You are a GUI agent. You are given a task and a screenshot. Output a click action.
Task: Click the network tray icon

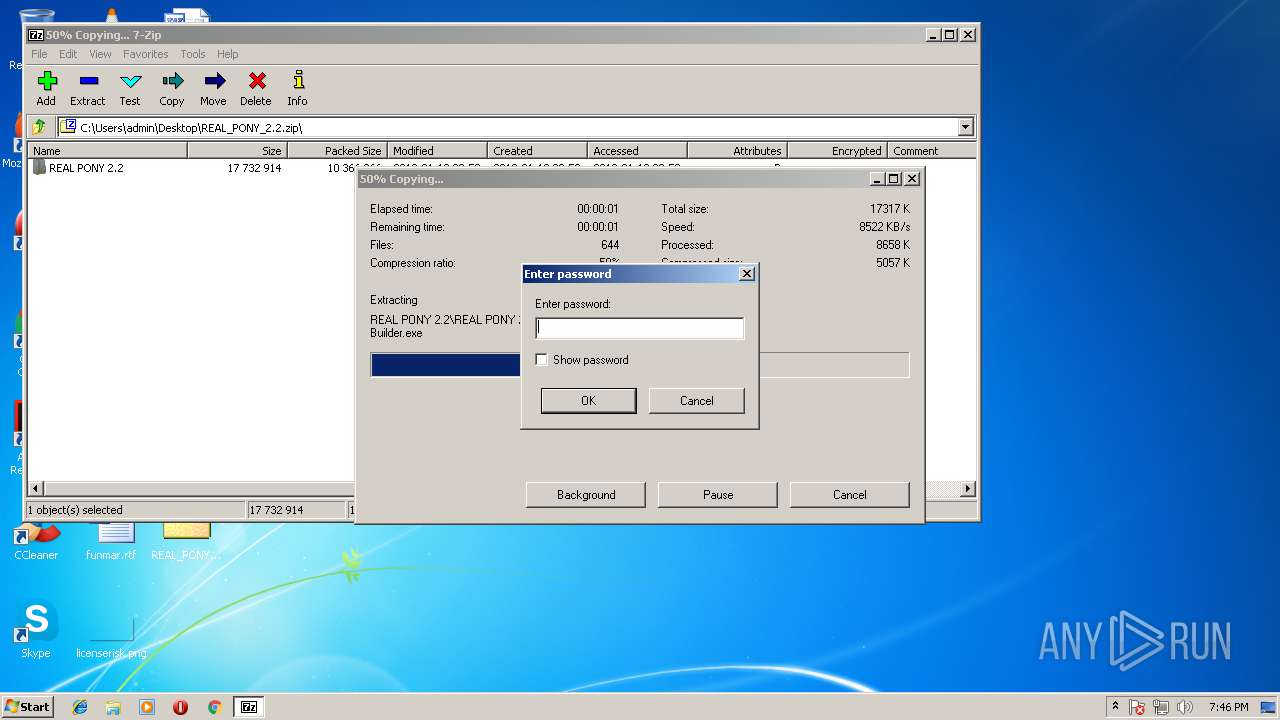tap(1161, 707)
